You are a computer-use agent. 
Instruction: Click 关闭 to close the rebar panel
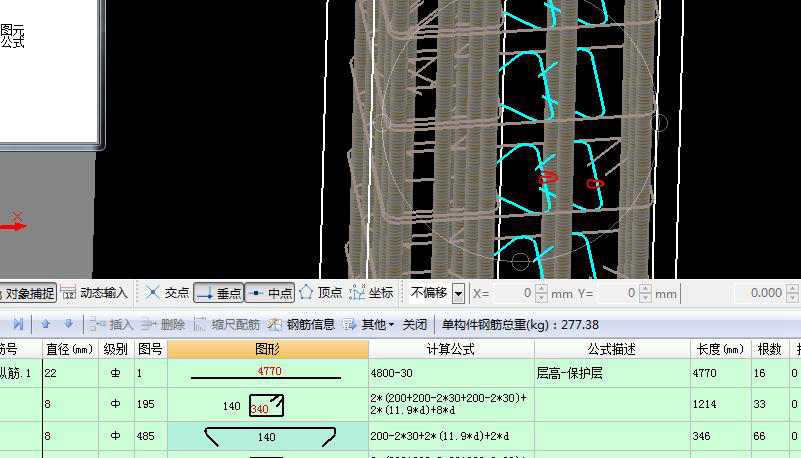tap(414, 324)
